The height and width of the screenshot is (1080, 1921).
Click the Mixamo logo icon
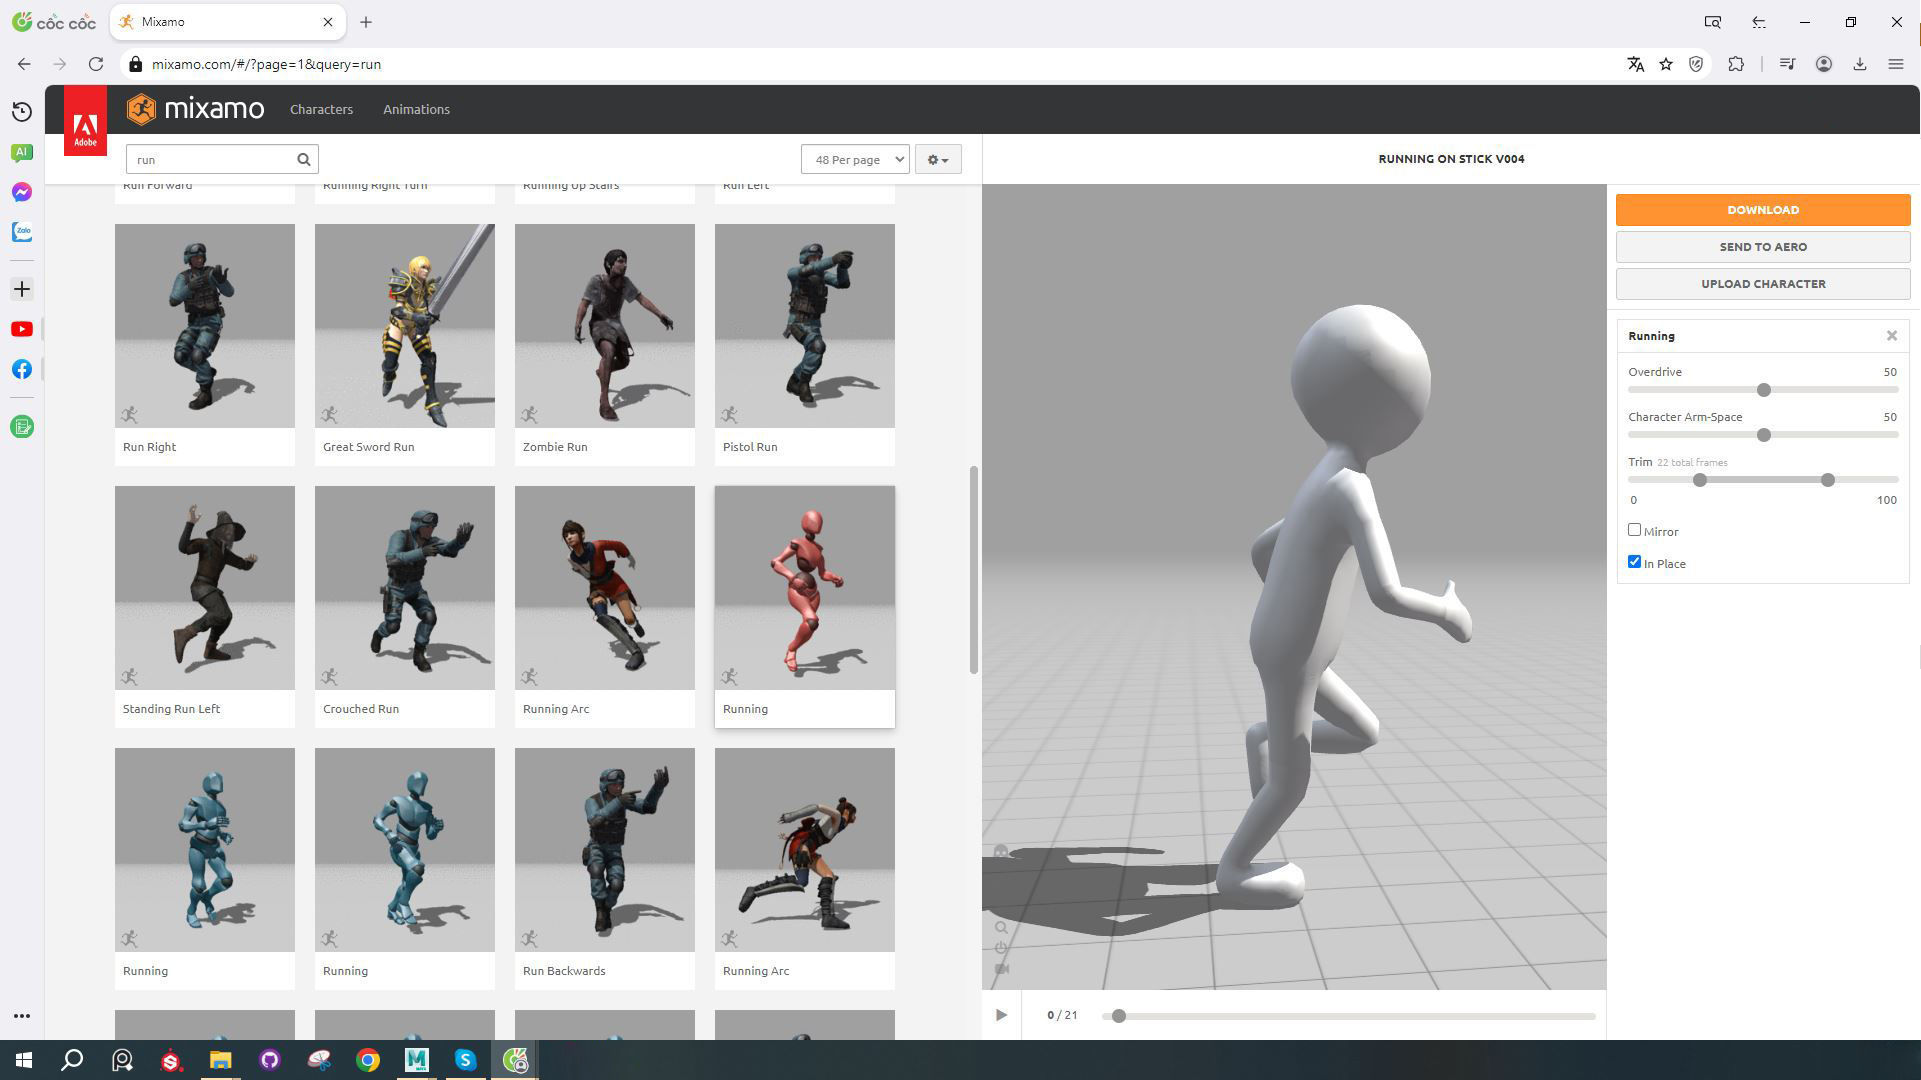(141, 109)
